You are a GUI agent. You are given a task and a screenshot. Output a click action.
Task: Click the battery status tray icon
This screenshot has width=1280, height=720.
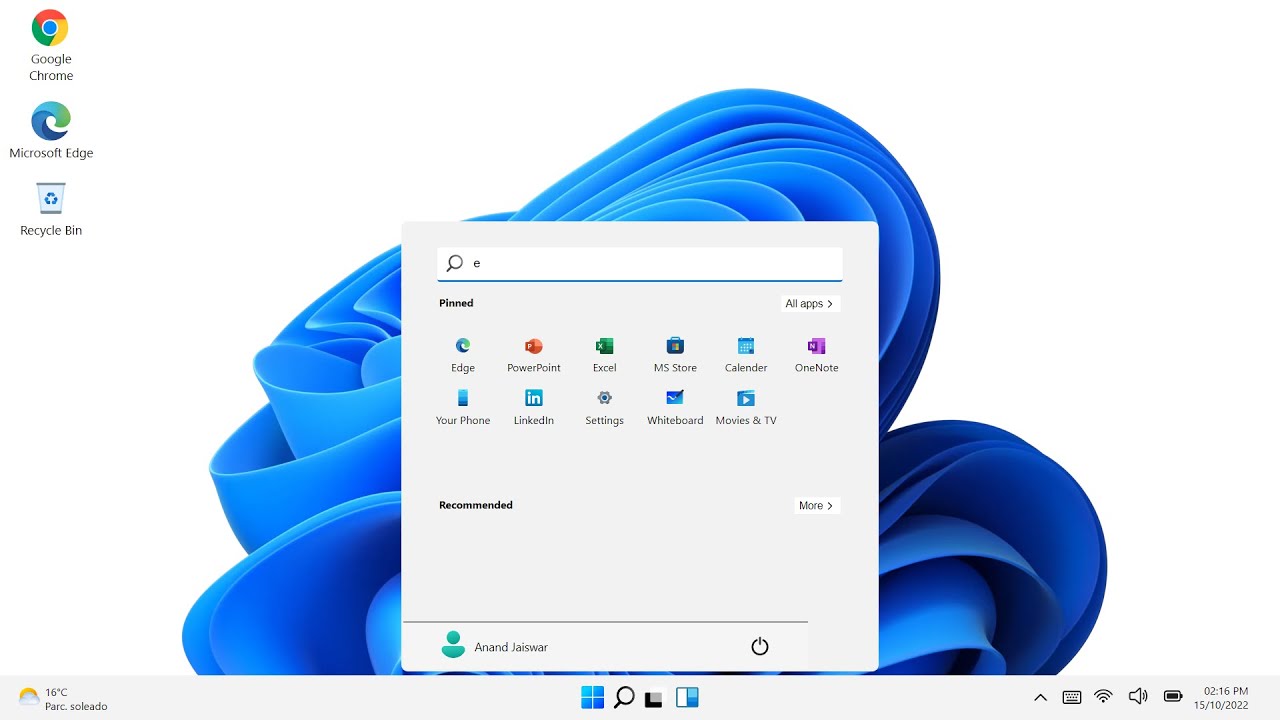(x=1173, y=697)
